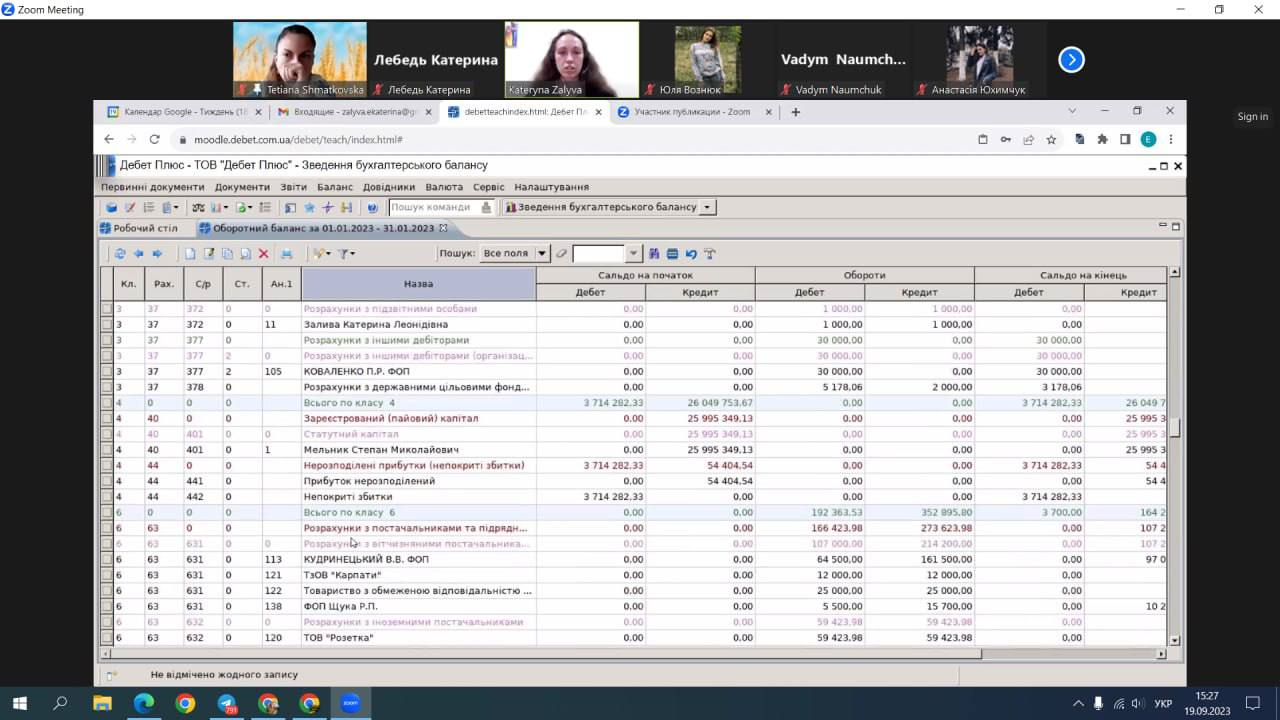1280x720 pixels.
Task: Click the blue help question mark icon
Action: point(372,208)
